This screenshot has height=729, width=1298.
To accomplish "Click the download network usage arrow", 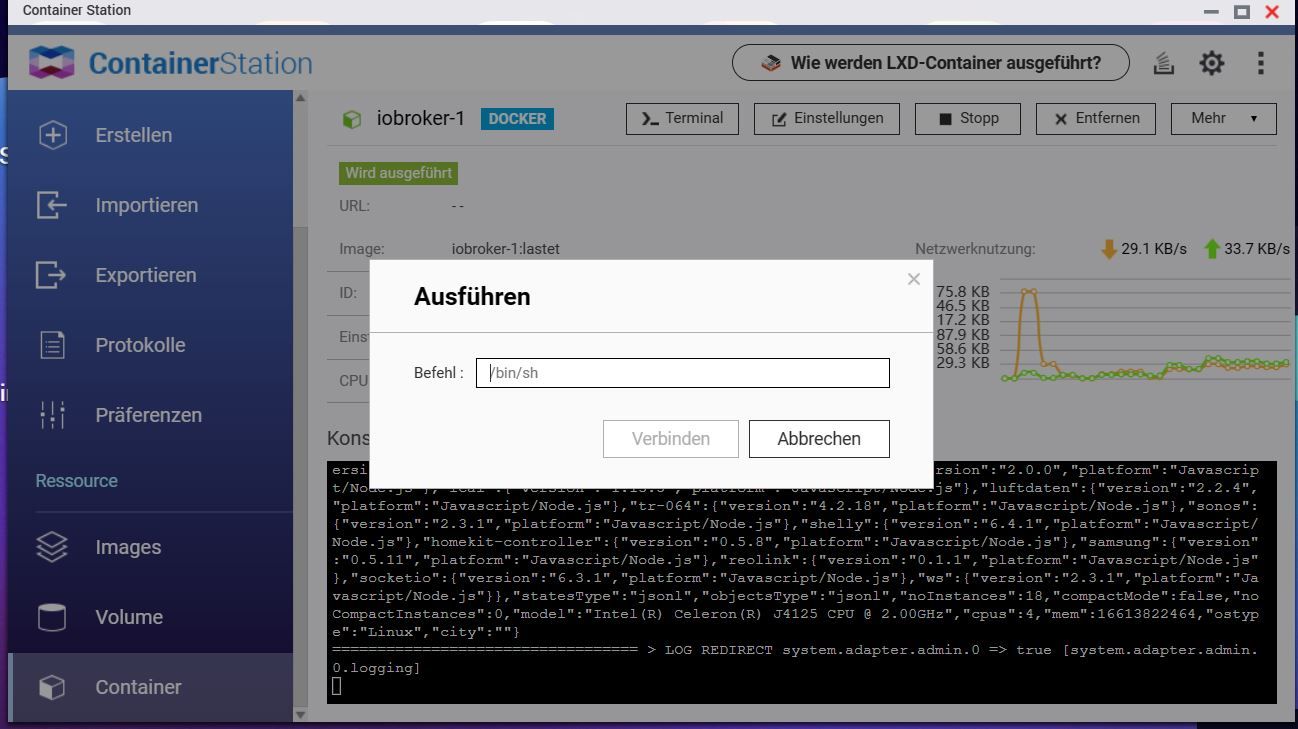I will (x=1108, y=248).
